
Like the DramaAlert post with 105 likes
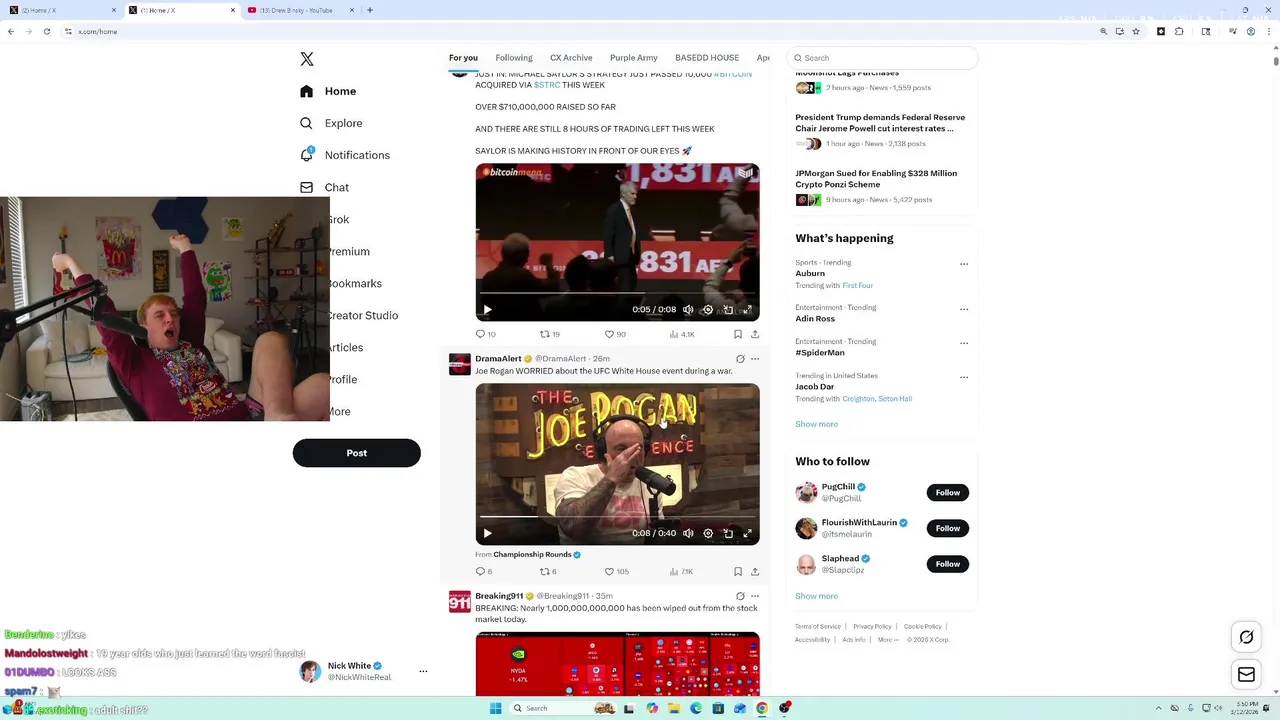coord(616,571)
